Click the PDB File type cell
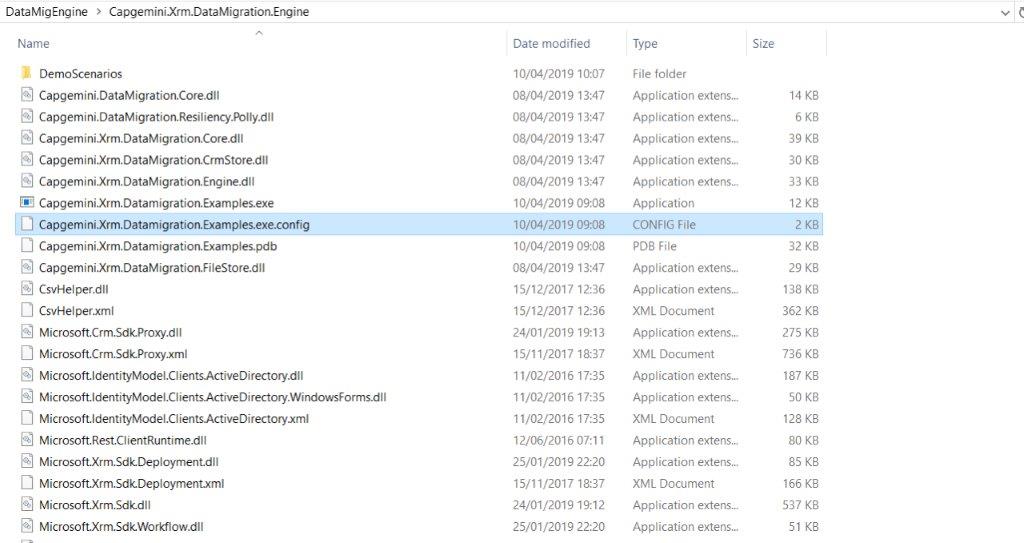 pos(654,246)
